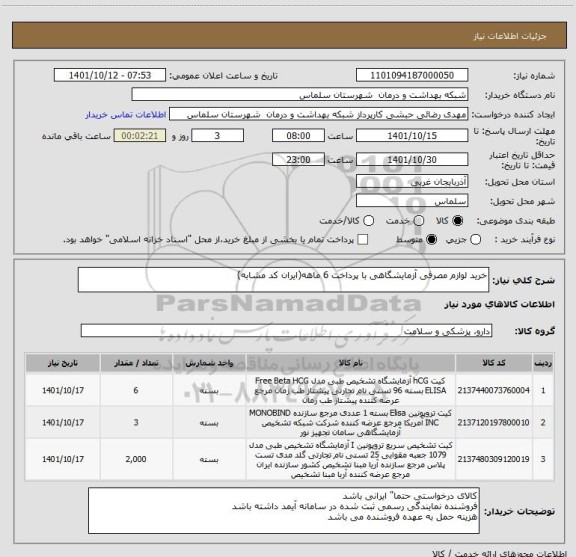Open the اطلاعات تماس خریدار link
The height and width of the screenshot is (557, 576).
click(126, 115)
